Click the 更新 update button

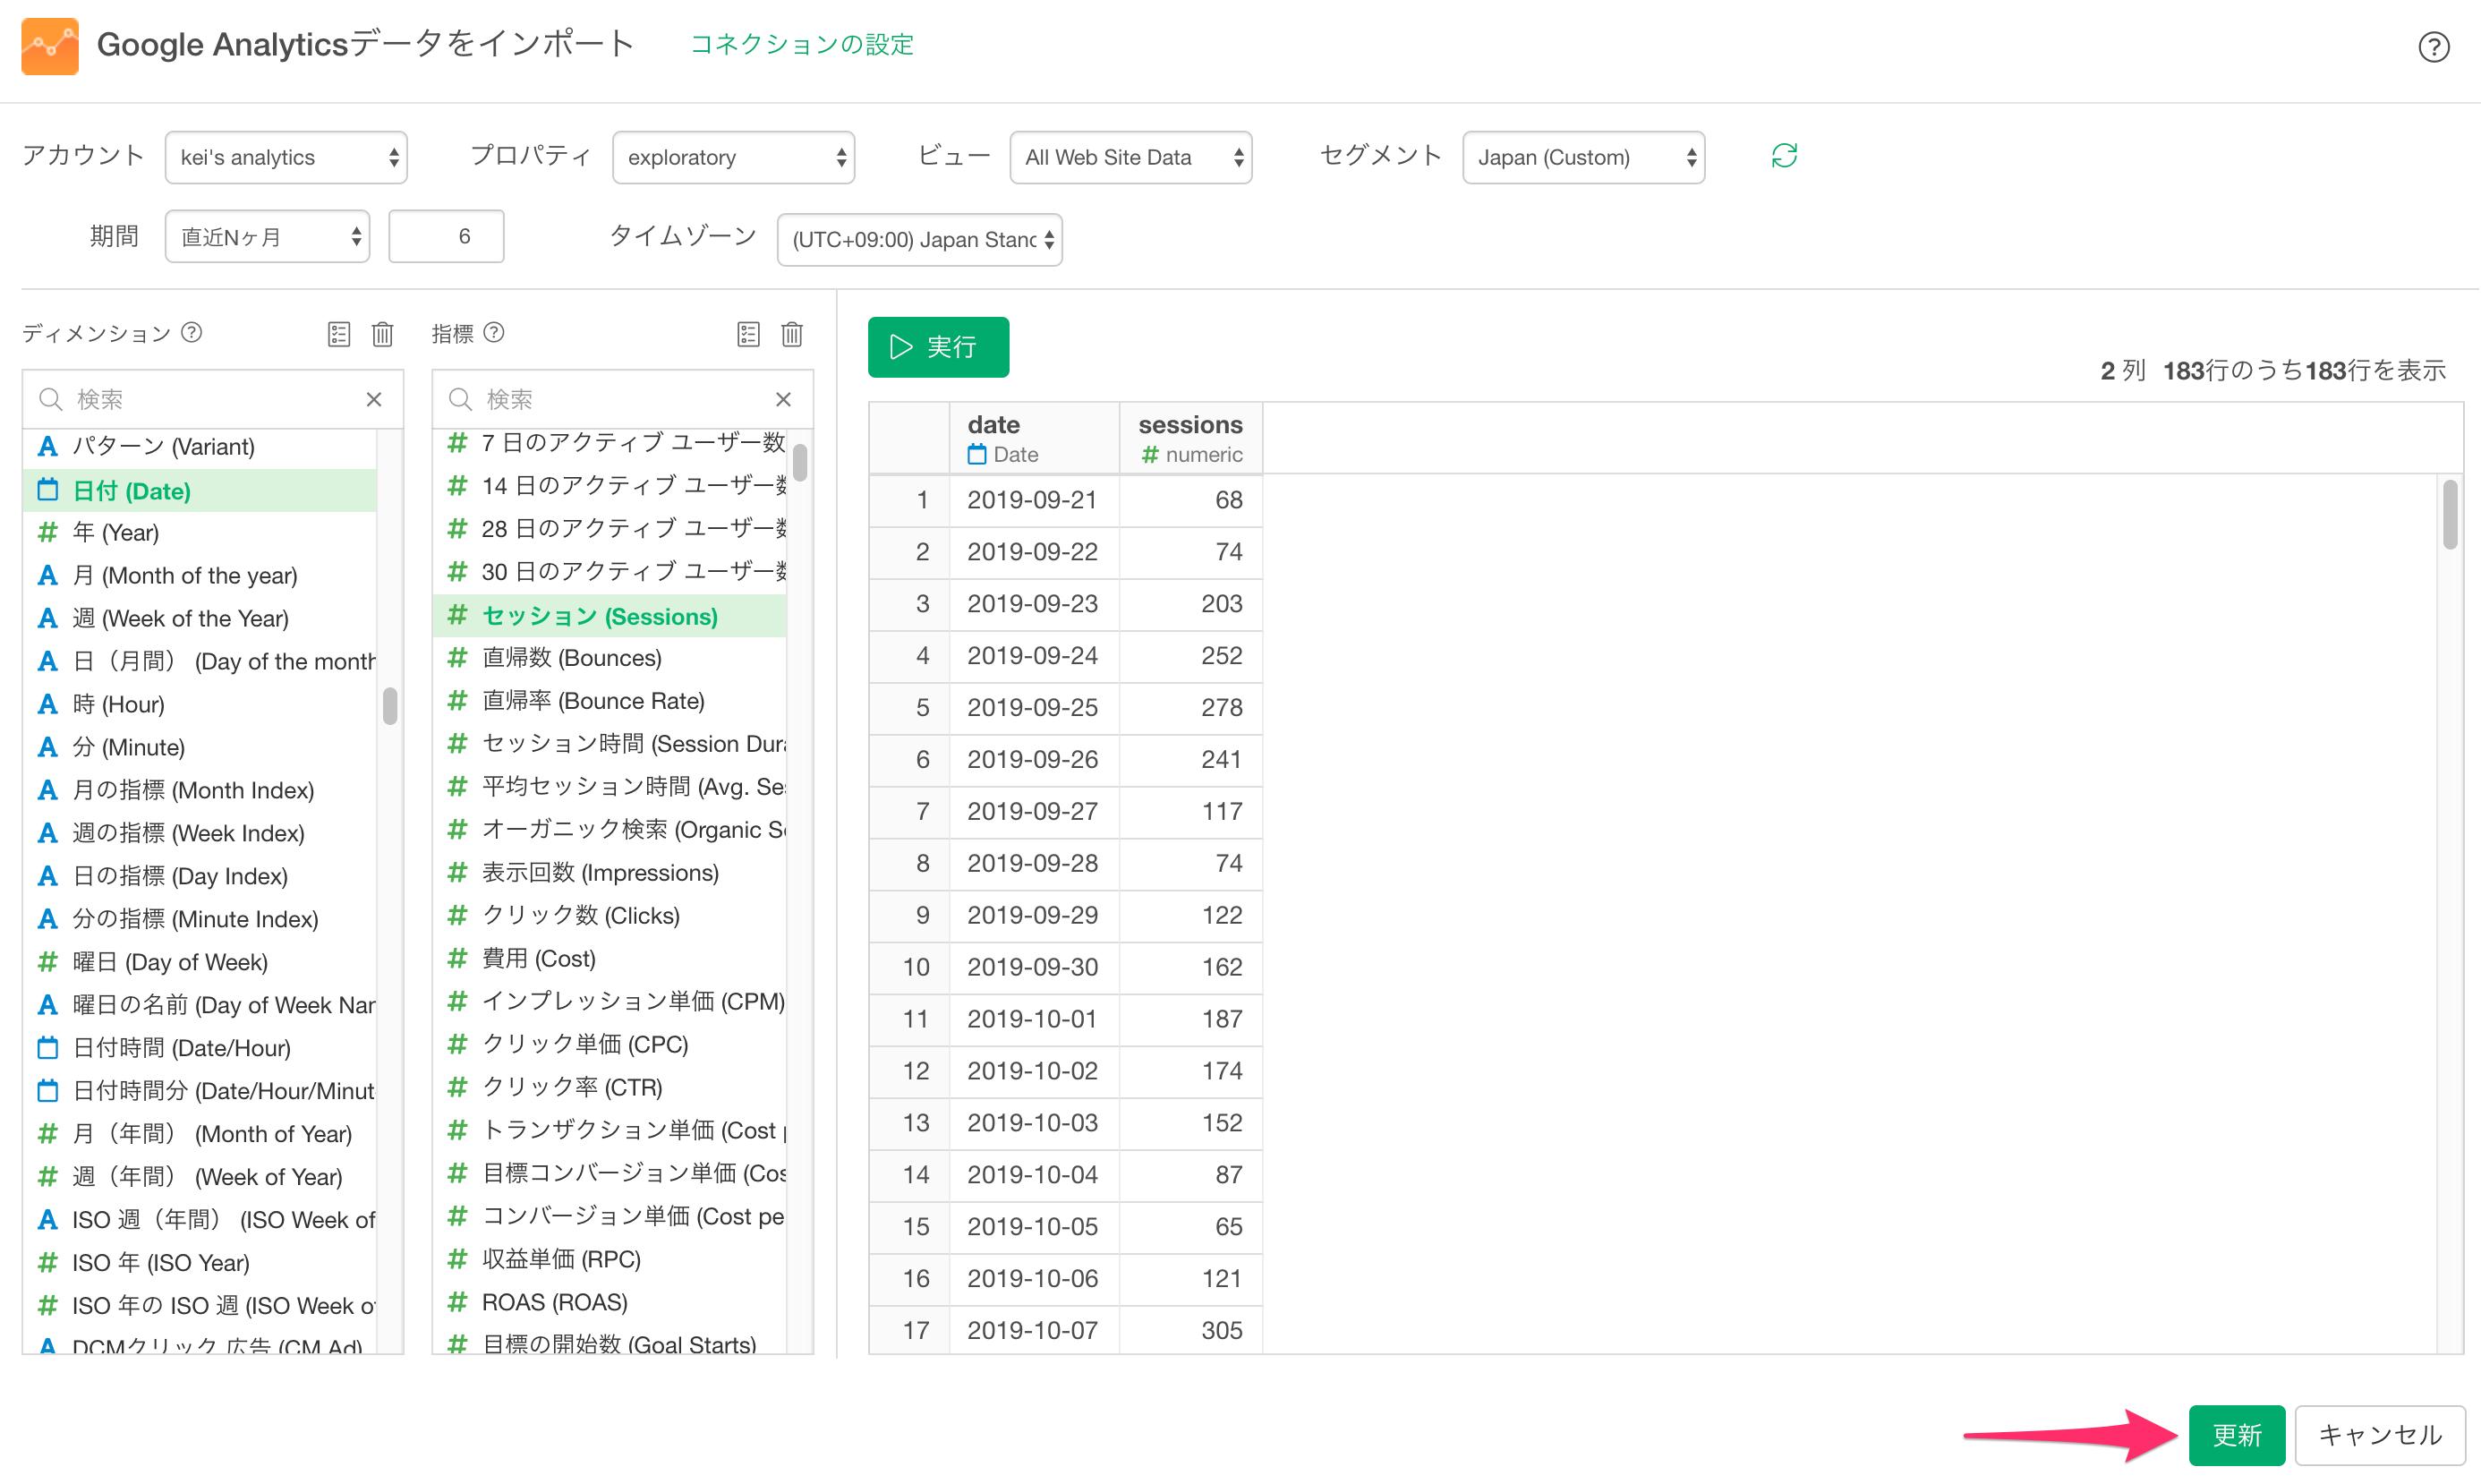tap(2236, 1435)
